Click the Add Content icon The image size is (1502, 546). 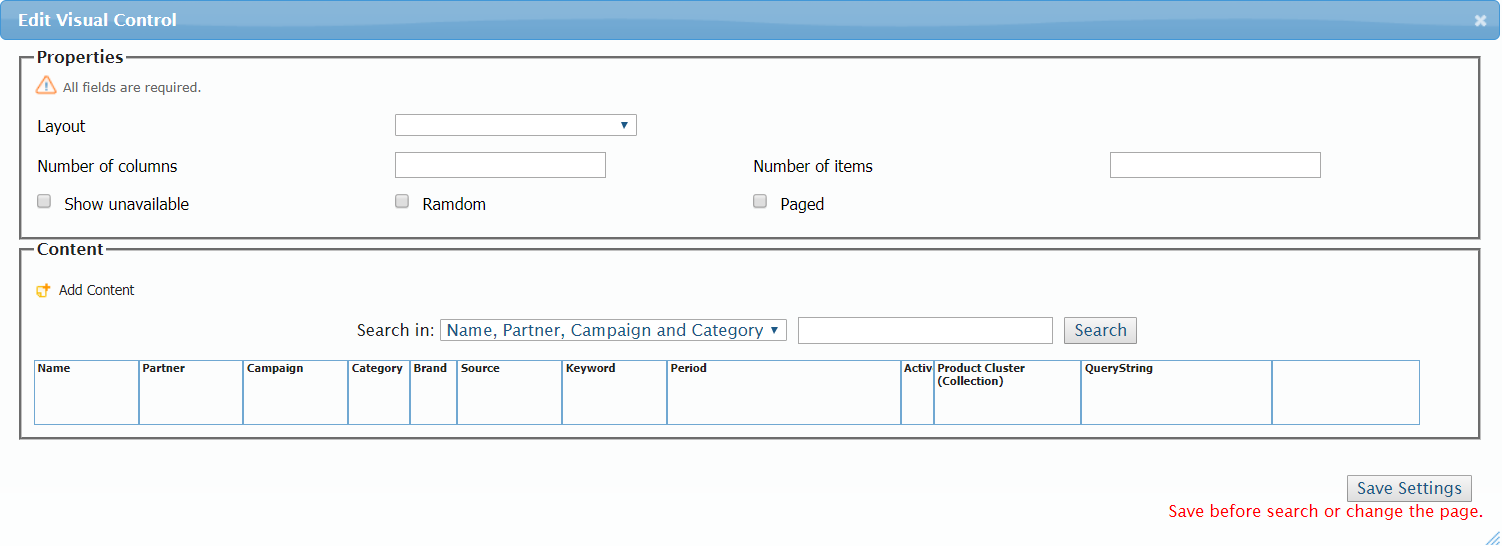[43, 291]
